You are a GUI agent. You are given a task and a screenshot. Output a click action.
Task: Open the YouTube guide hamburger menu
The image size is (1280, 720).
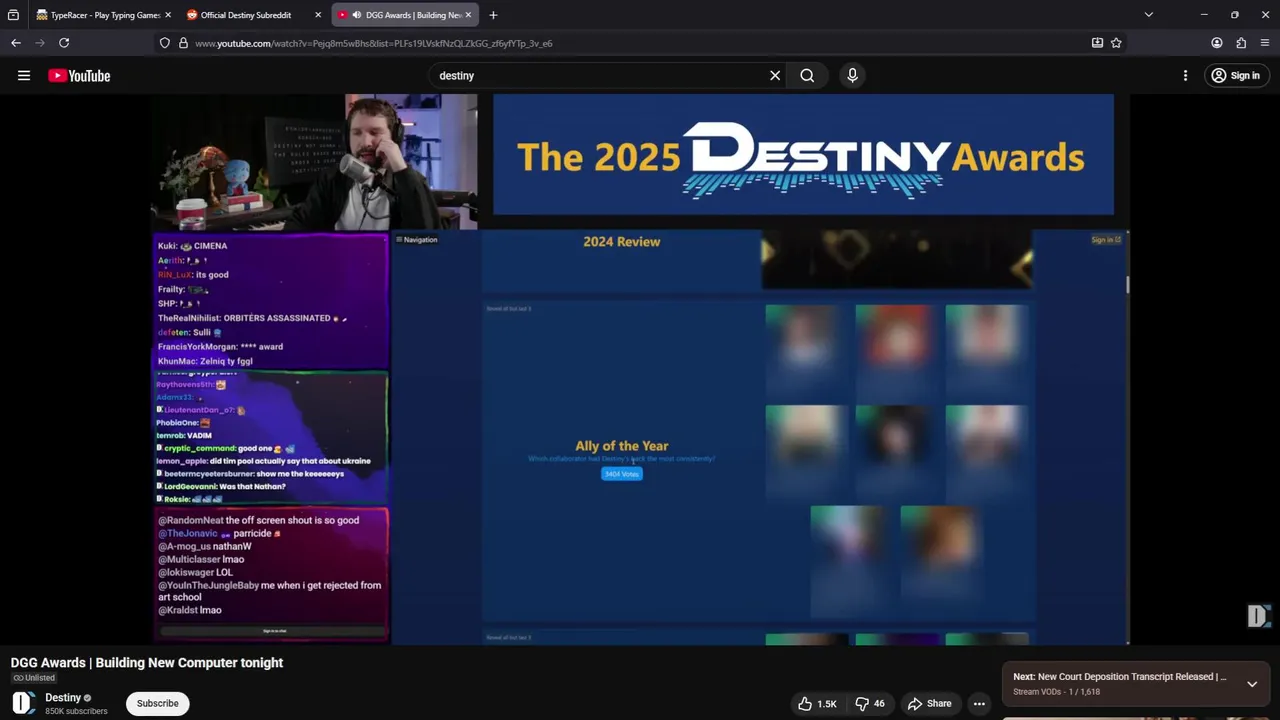(24, 75)
